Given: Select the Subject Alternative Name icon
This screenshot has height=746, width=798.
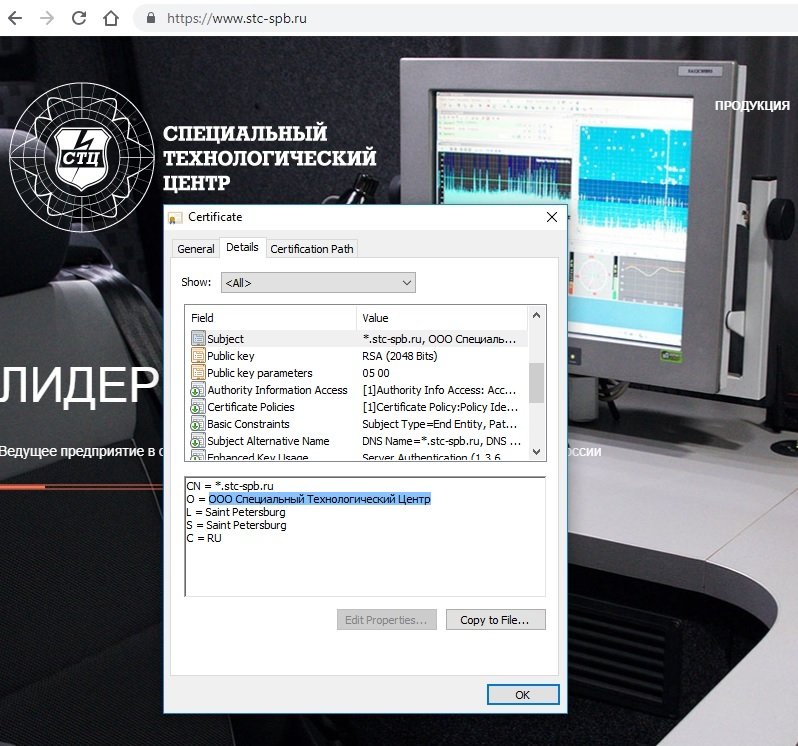Looking at the screenshot, I should tap(198, 441).
